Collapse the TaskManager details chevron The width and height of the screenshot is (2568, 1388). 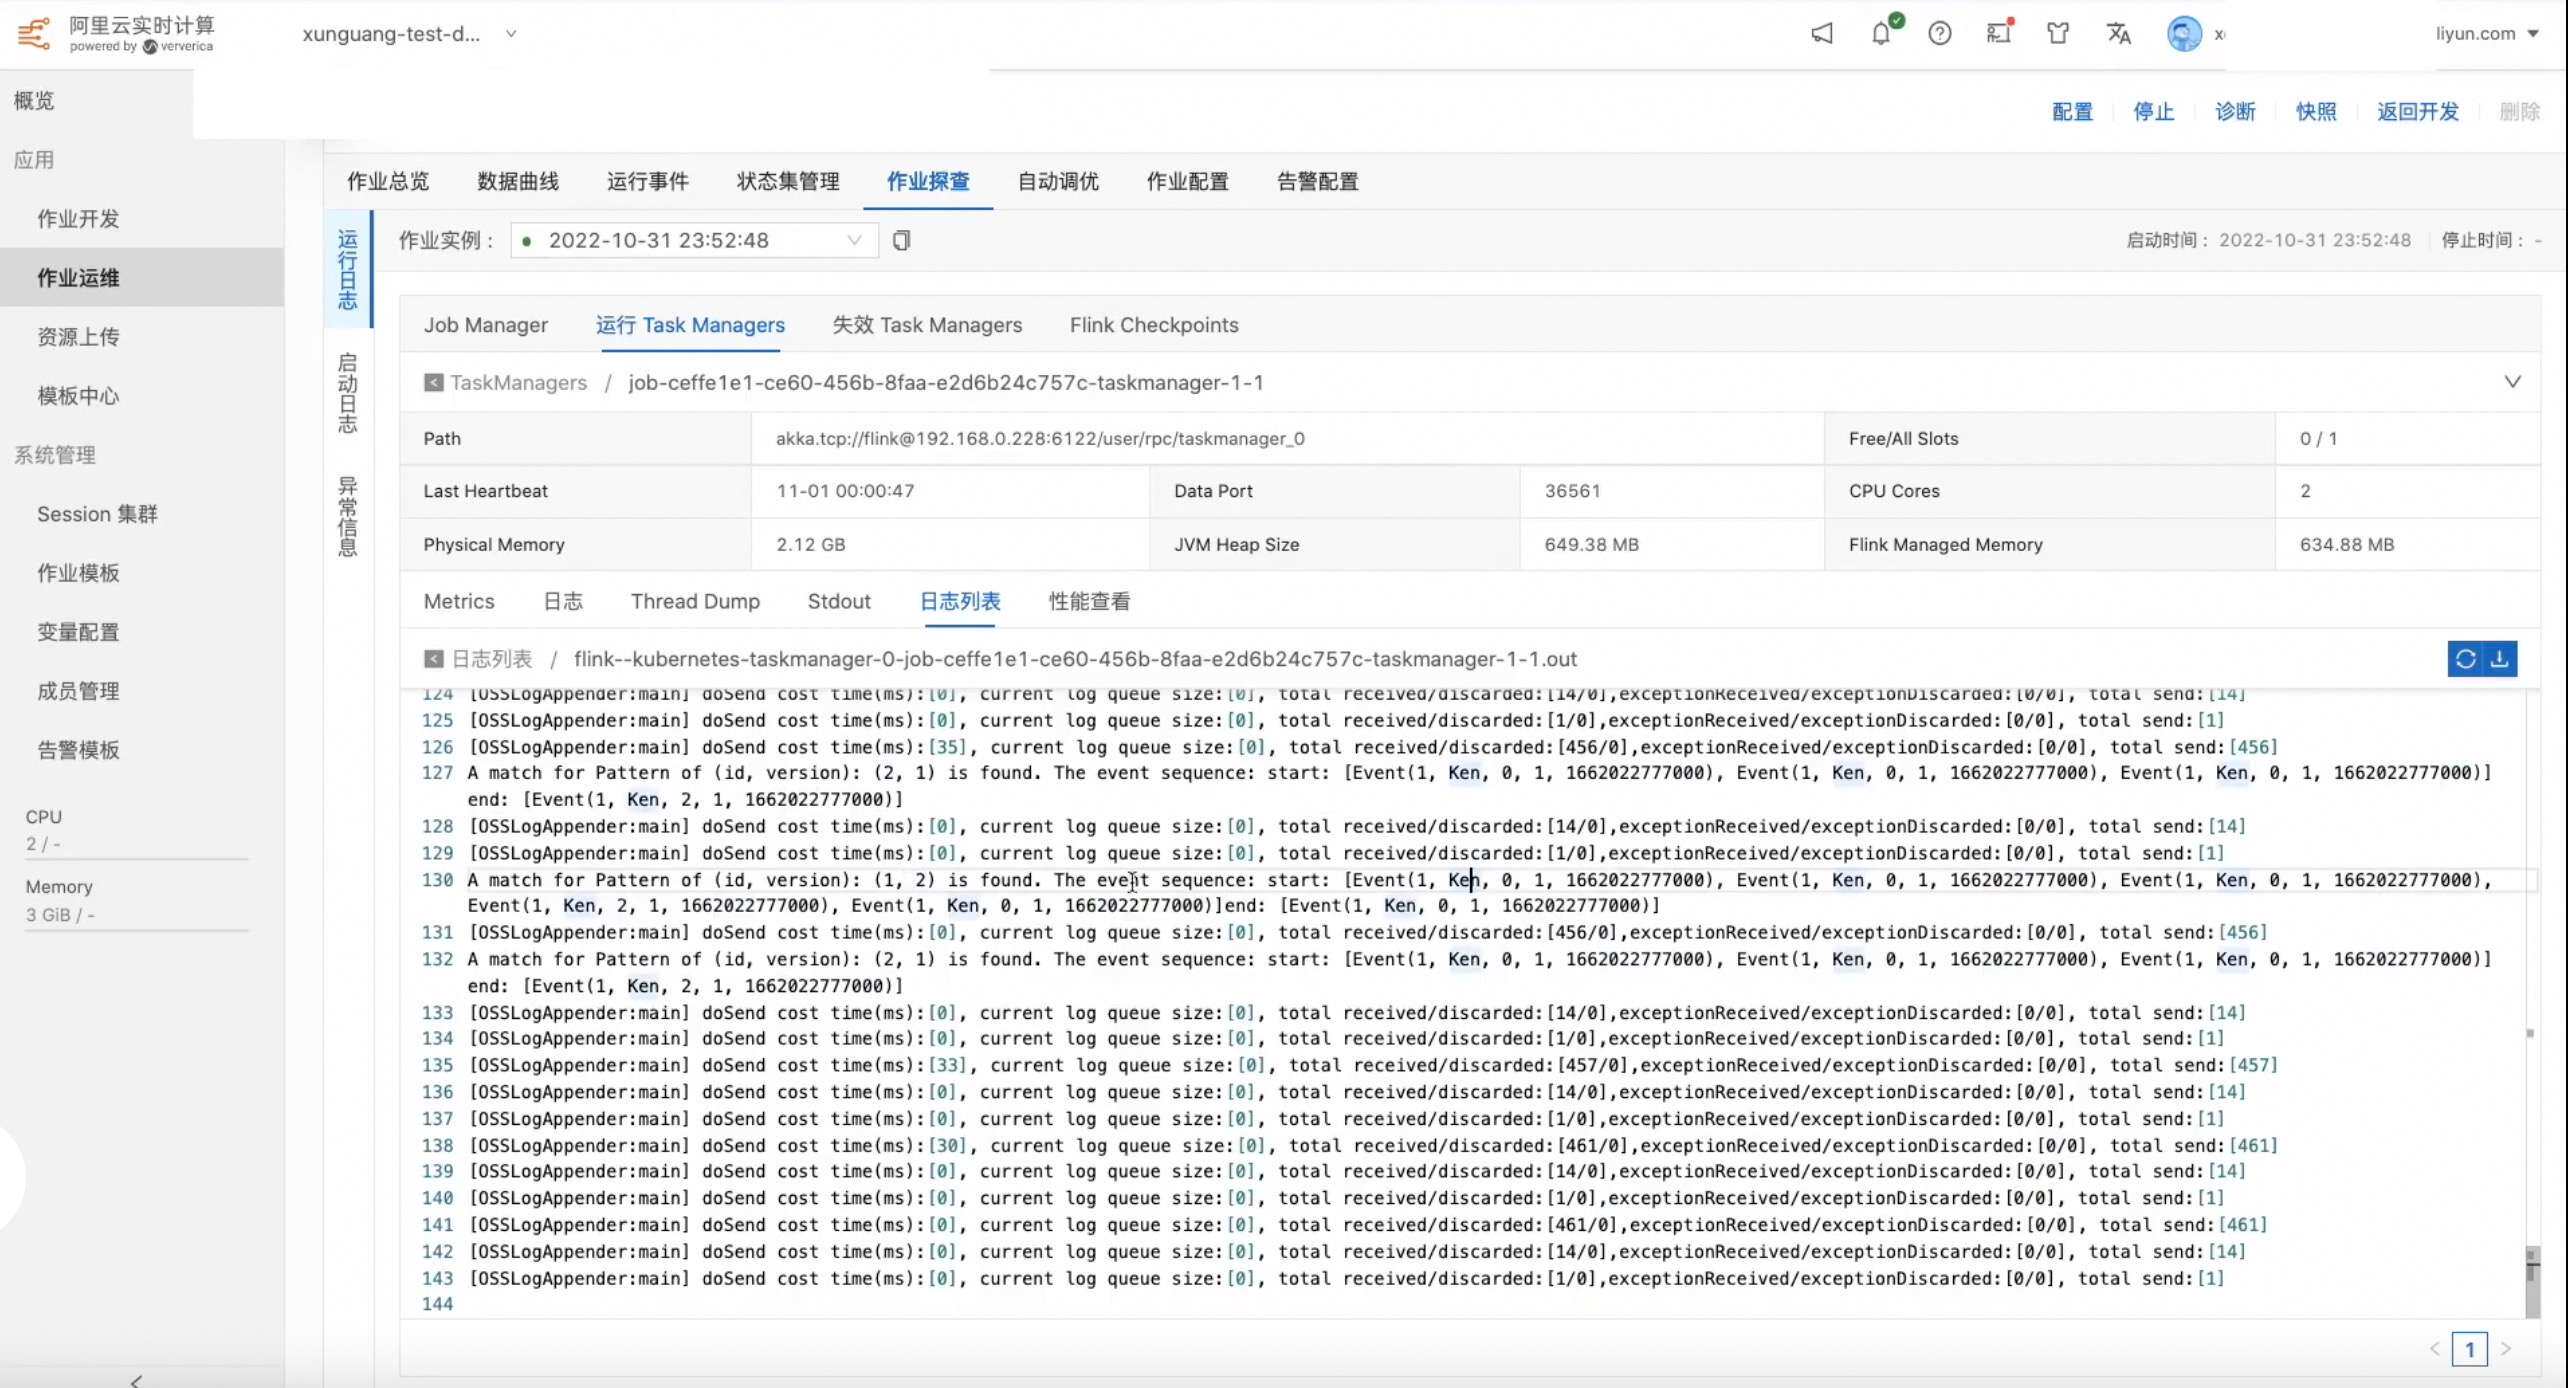click(2512, 382)
